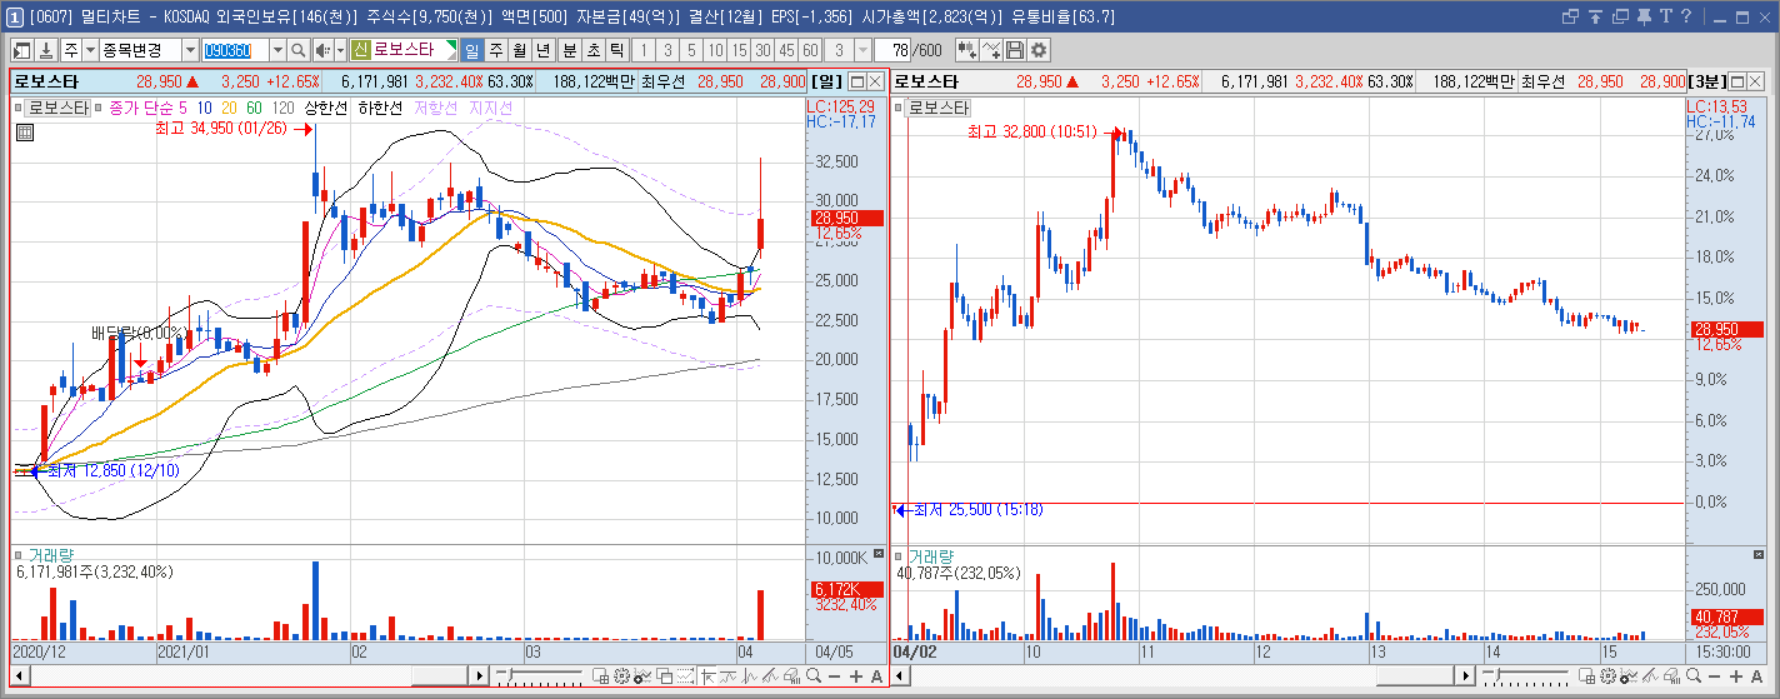
Task: Select the 년 (yearly) period toggle
Action: [544, 50]
